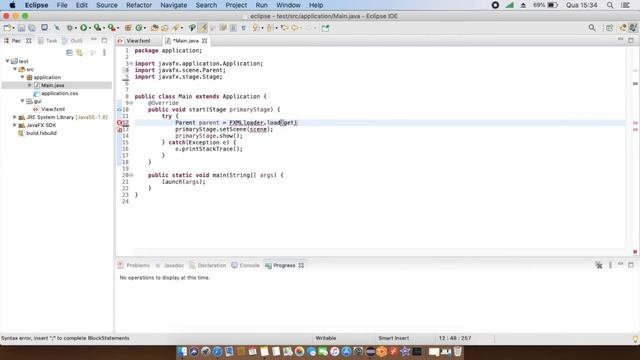Maximize the bottom Progress panel
640x360 pixels.
pos(631,265)
